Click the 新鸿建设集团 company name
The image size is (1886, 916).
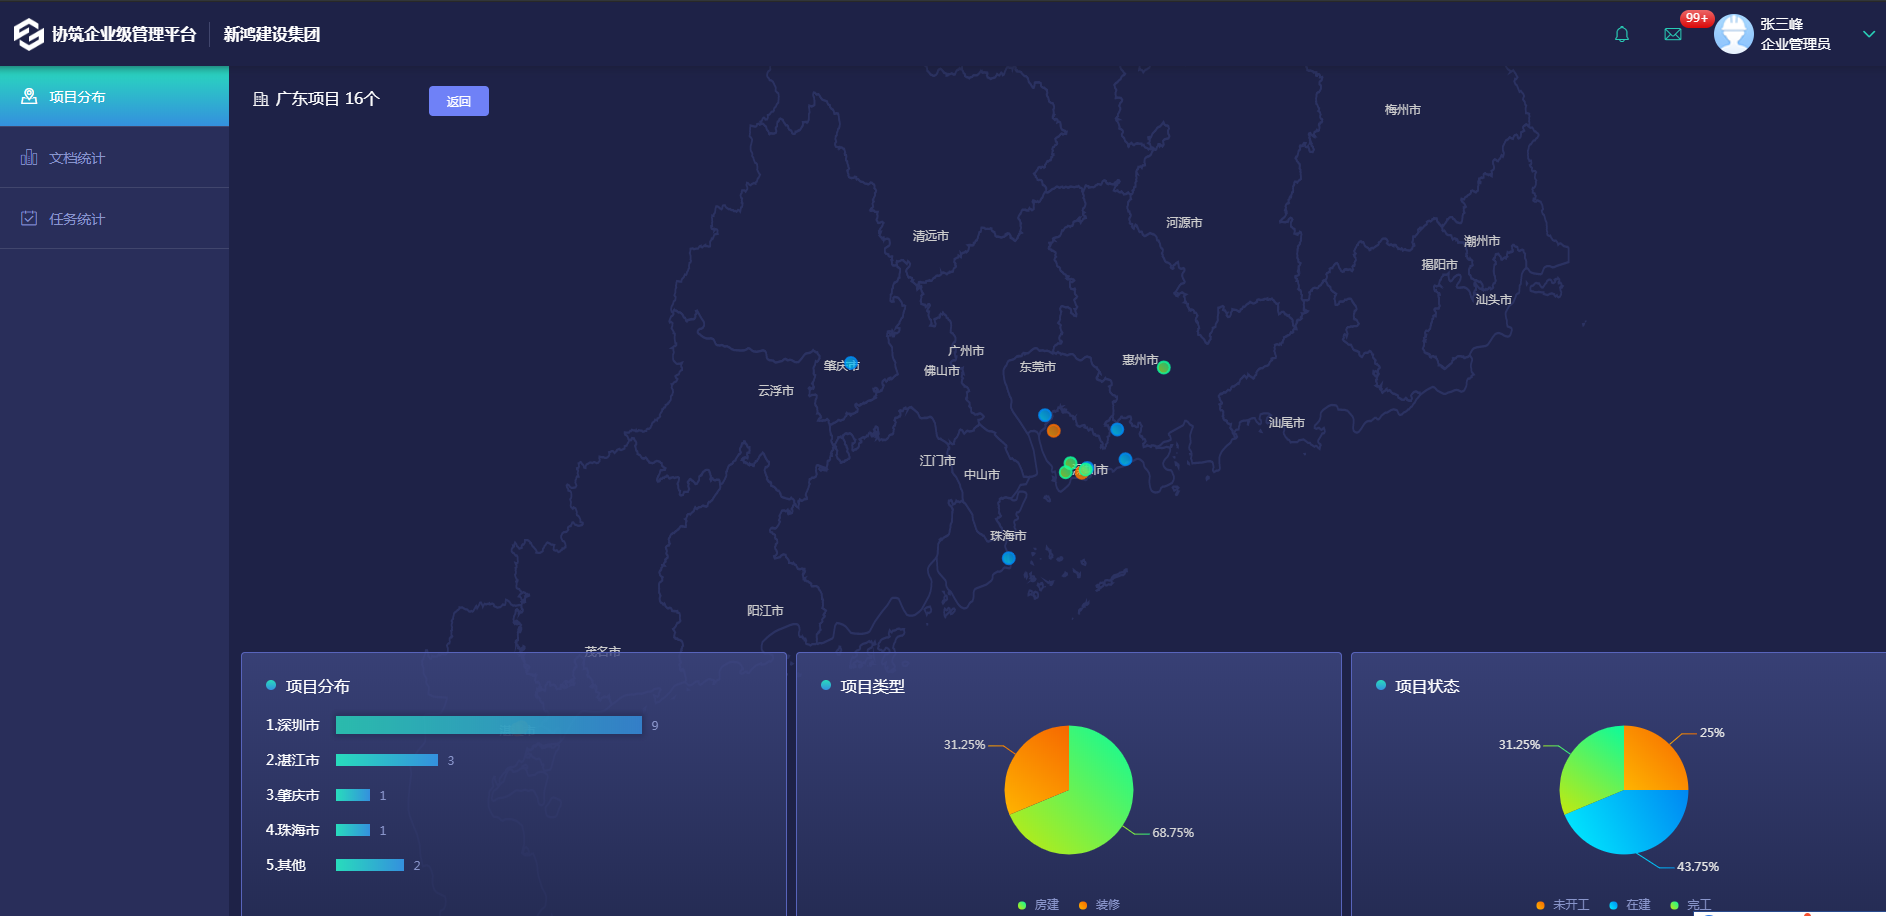click(x=272, y=34)
